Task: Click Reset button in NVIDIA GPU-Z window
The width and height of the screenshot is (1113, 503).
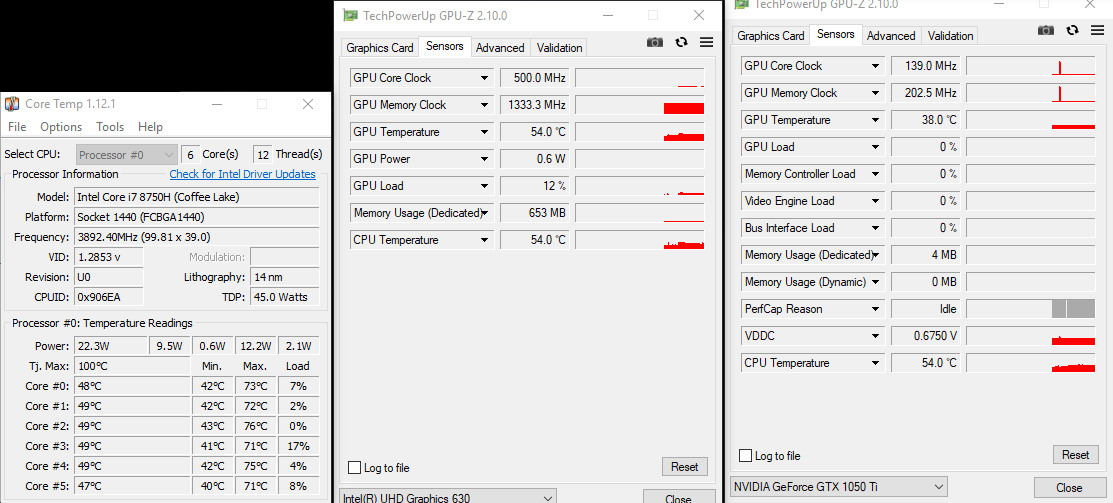Action: pyautogui.click(x=1076, y=455)
